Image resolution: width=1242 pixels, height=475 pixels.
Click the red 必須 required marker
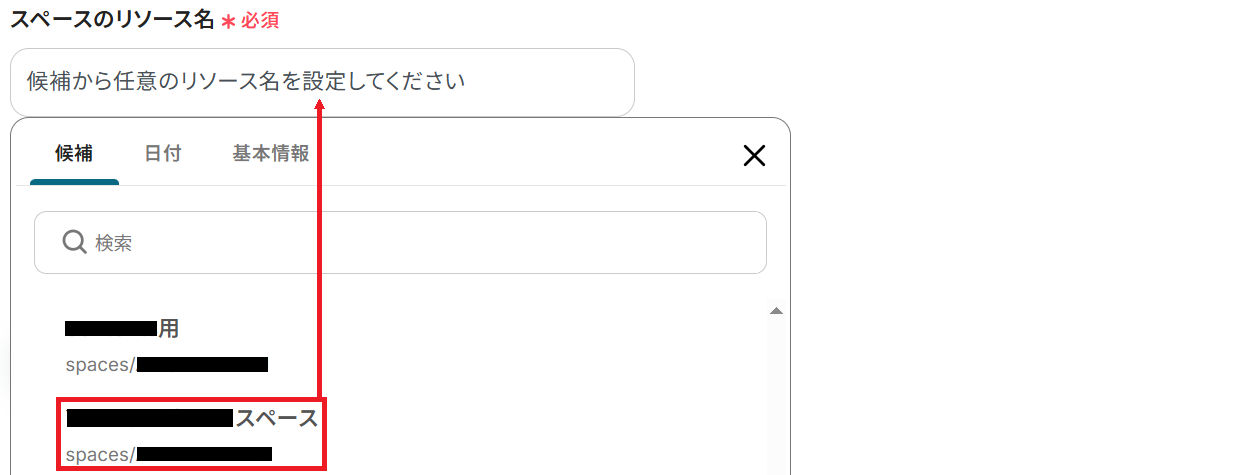point(260,21)
